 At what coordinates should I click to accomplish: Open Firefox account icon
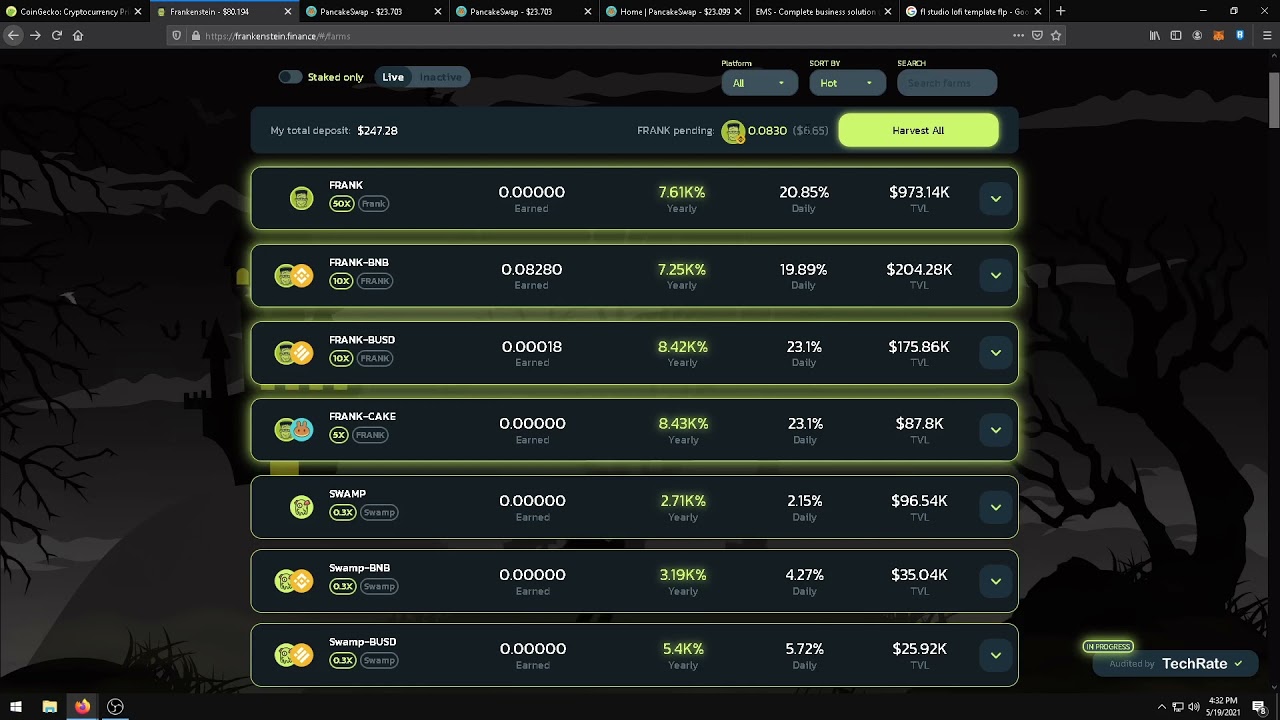tap(1197, 35)
